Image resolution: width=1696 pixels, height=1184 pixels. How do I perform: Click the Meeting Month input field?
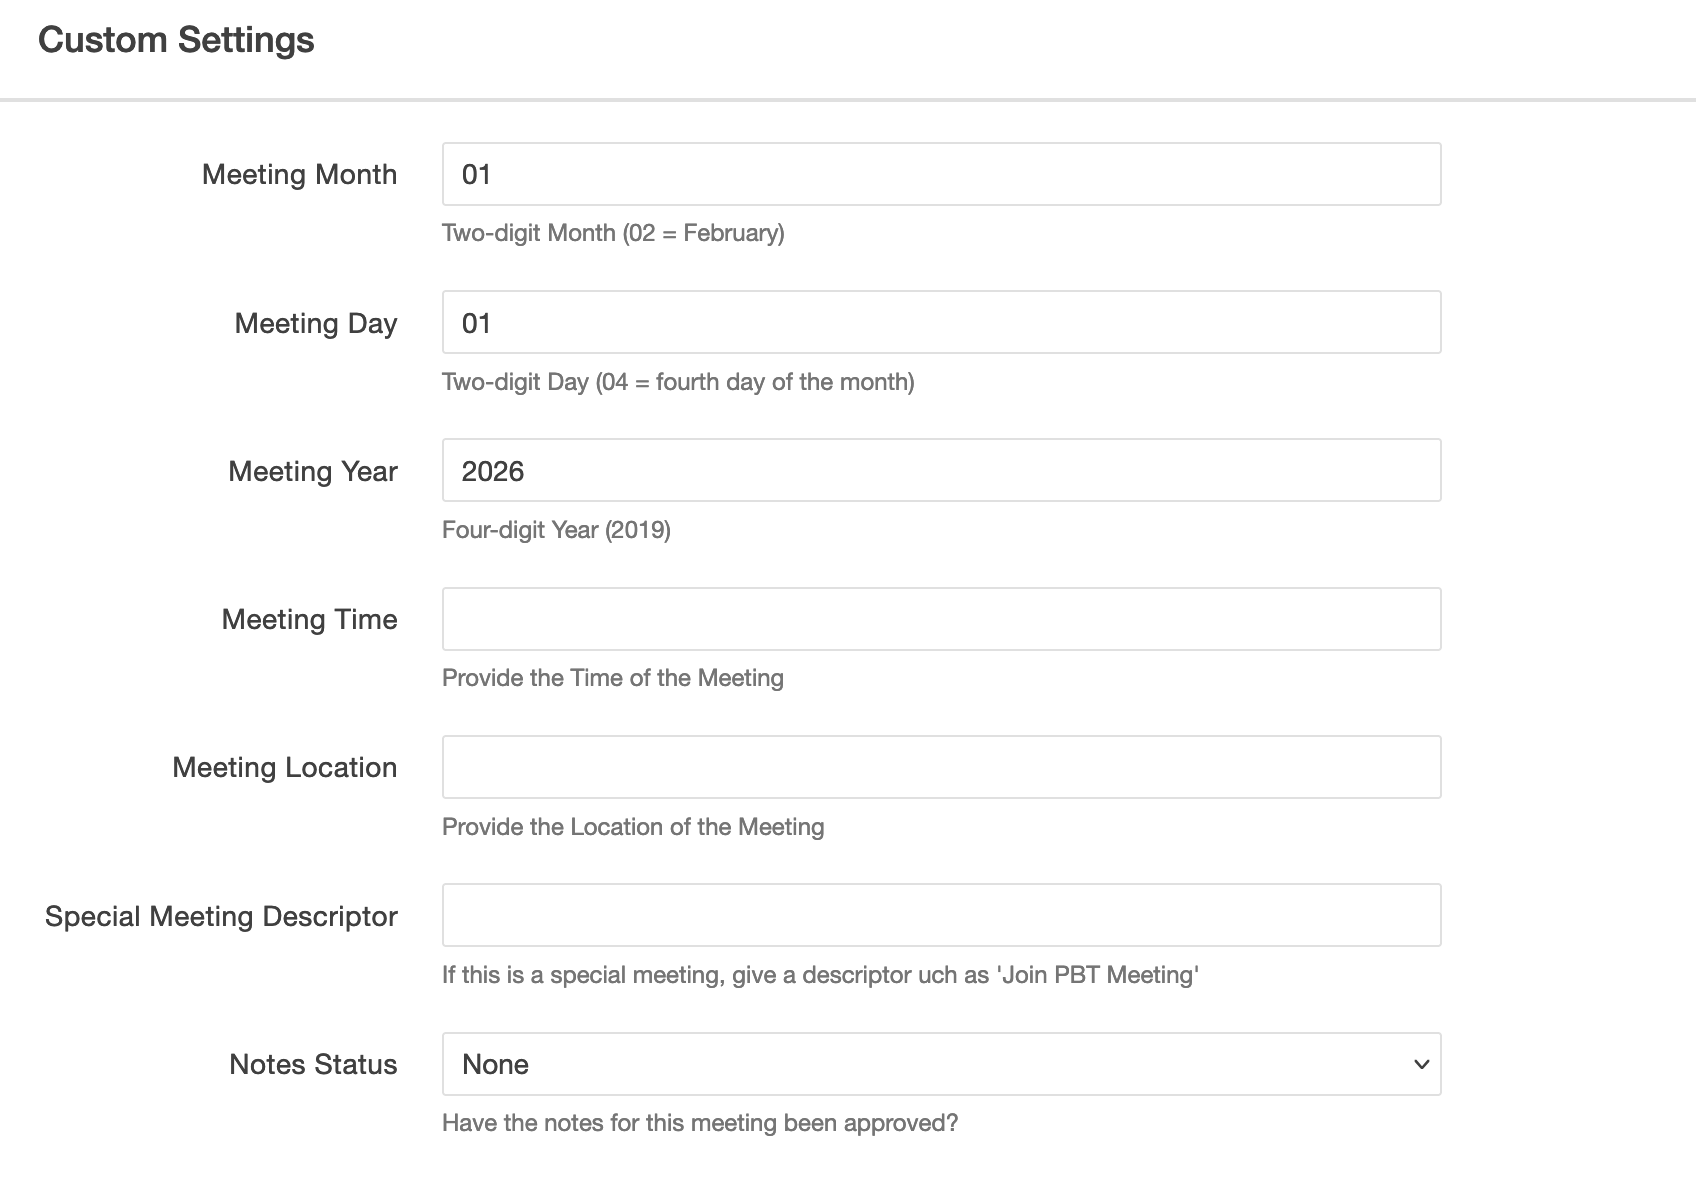click(941, 174)
